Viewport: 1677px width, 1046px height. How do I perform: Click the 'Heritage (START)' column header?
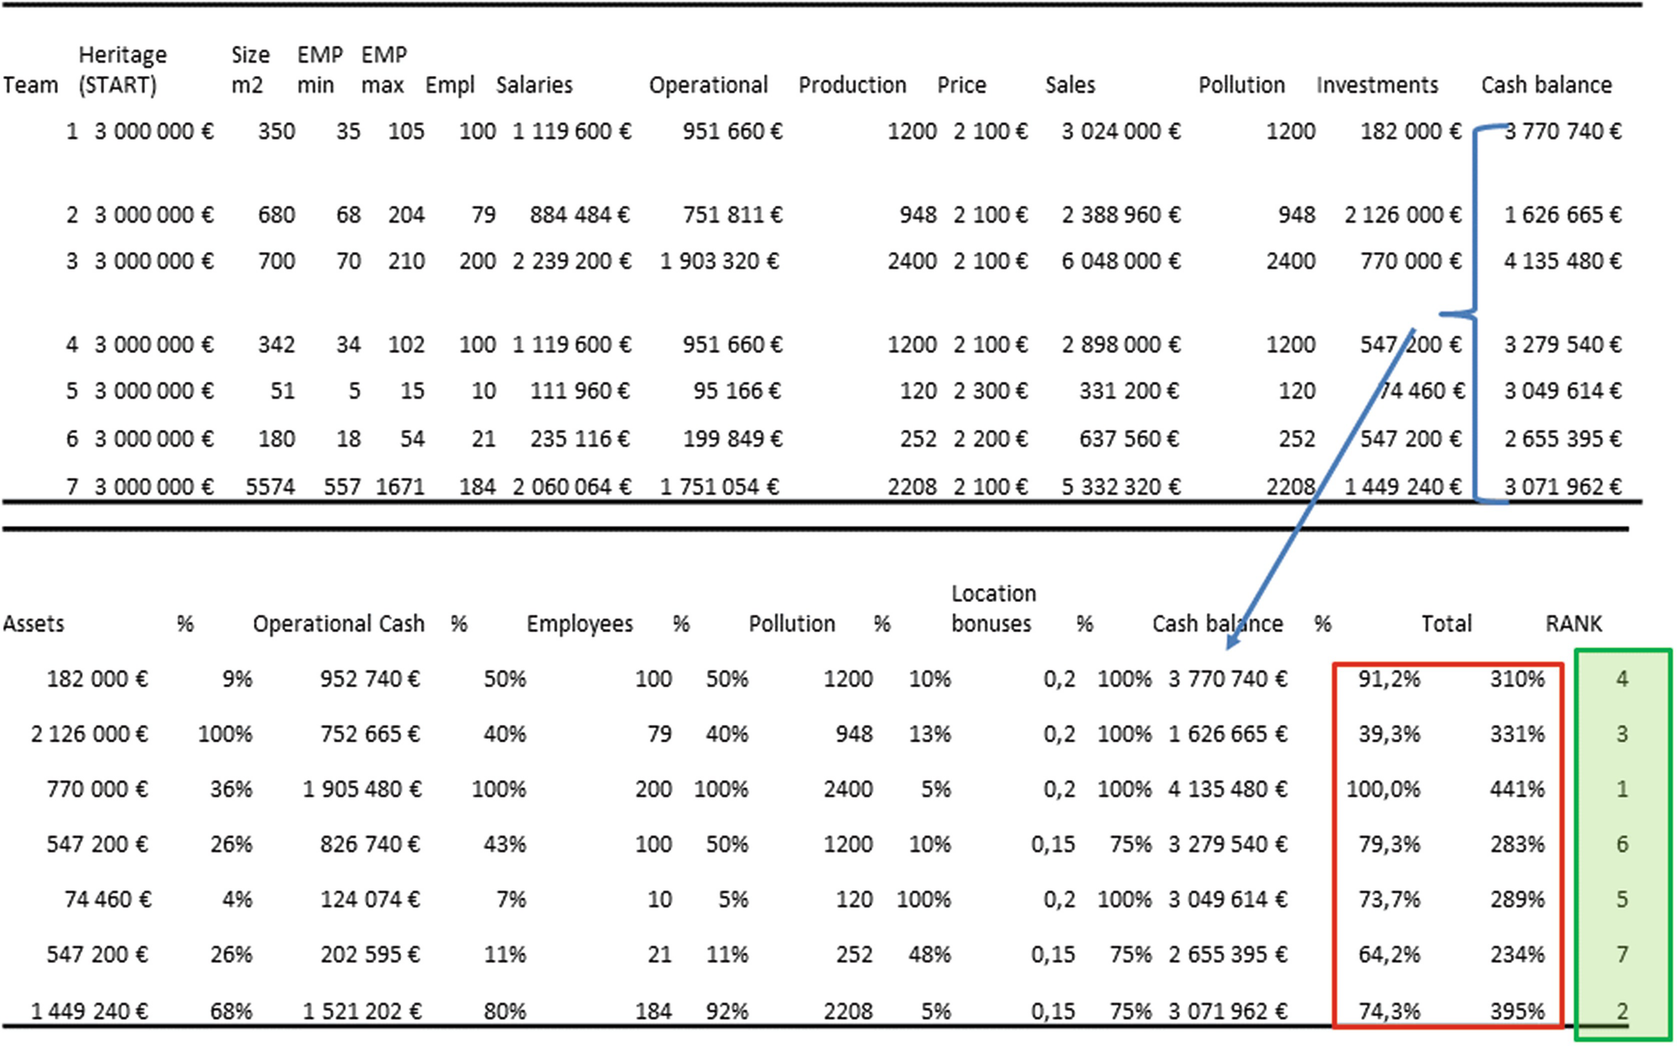pyautogui.click(x=122, y=70)
